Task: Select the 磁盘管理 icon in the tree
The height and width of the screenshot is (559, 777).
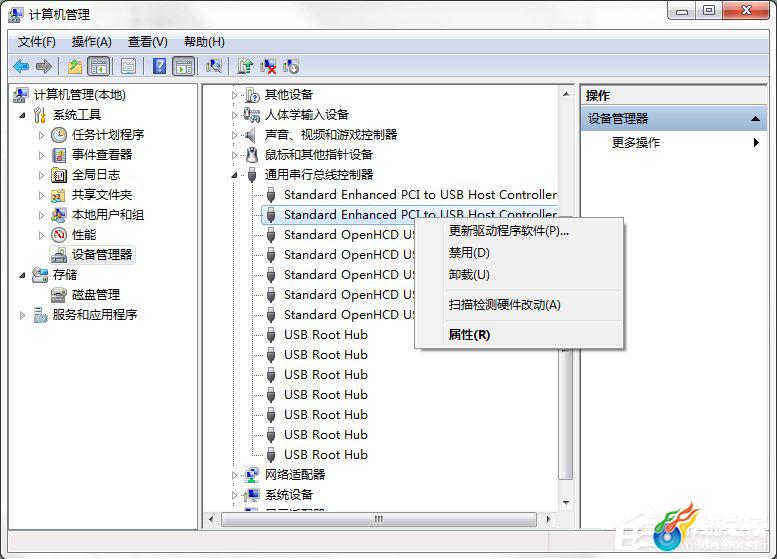Action: [59, 295]
